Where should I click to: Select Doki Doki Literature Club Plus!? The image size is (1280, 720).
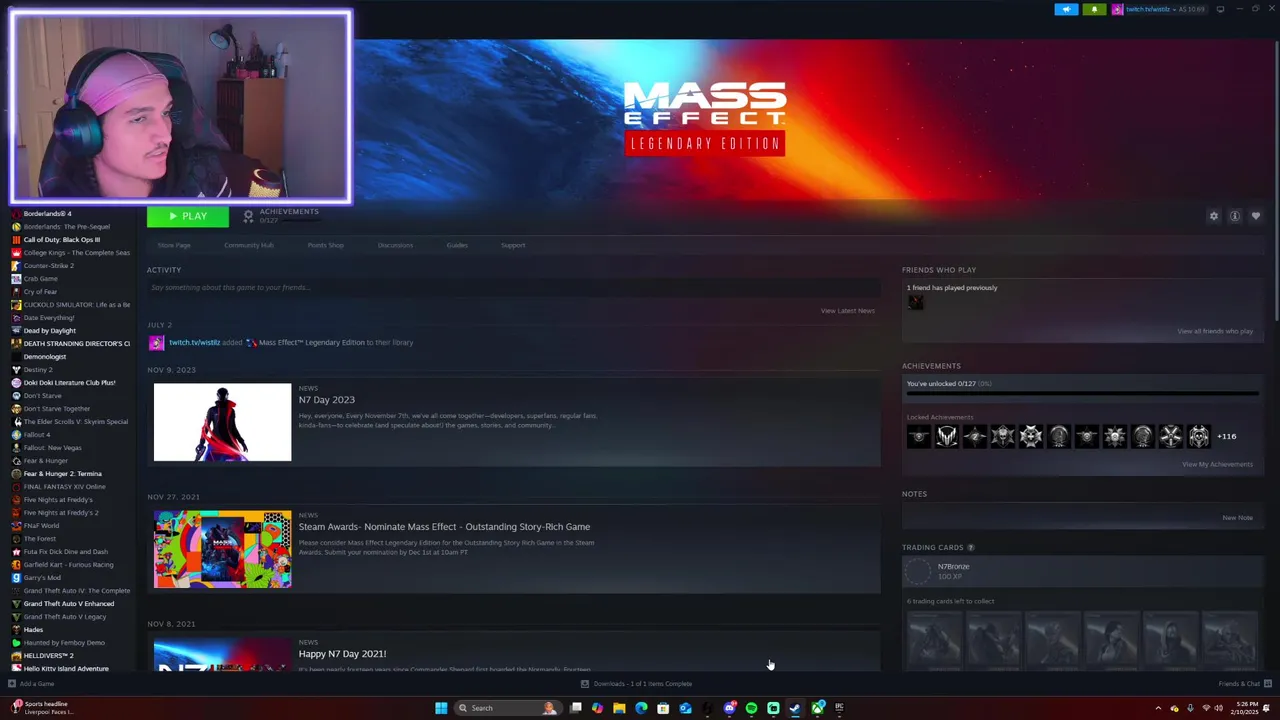point(69,383)
